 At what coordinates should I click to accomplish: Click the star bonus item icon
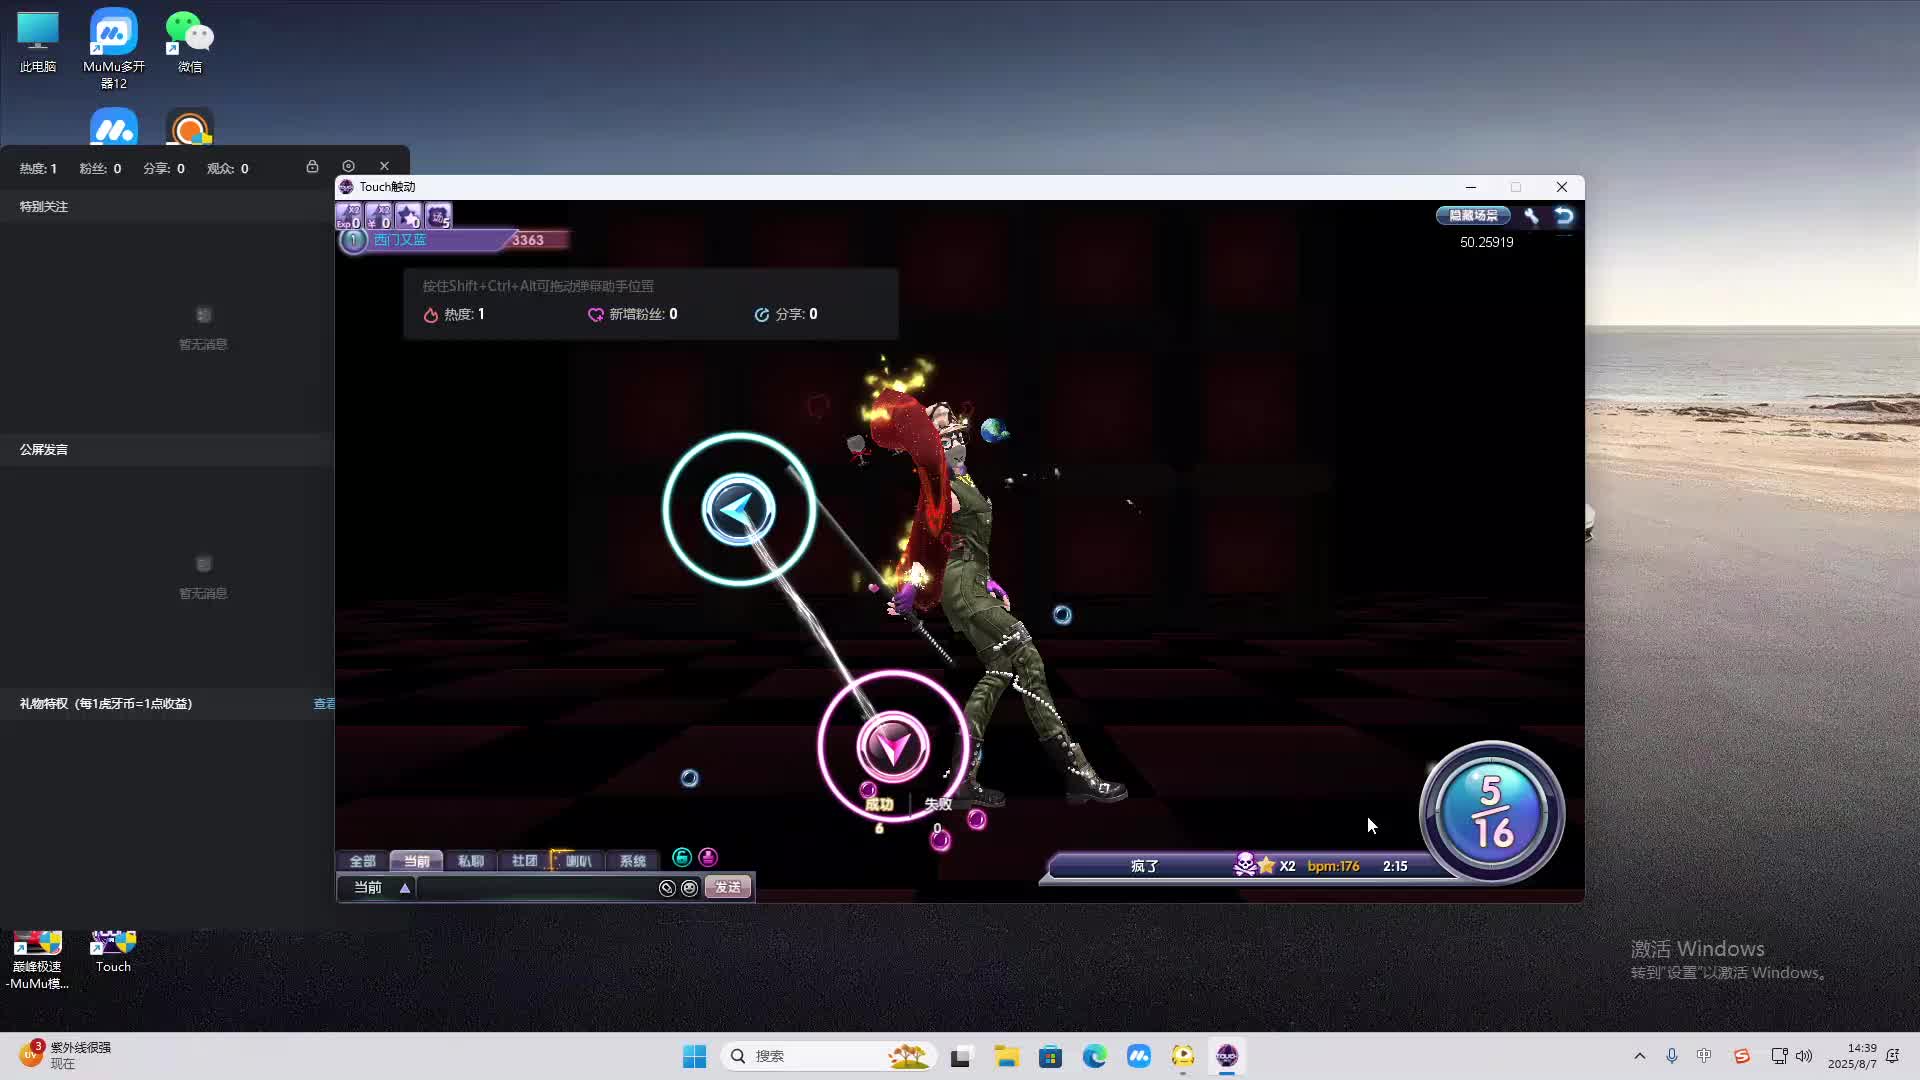coord(408,216)
